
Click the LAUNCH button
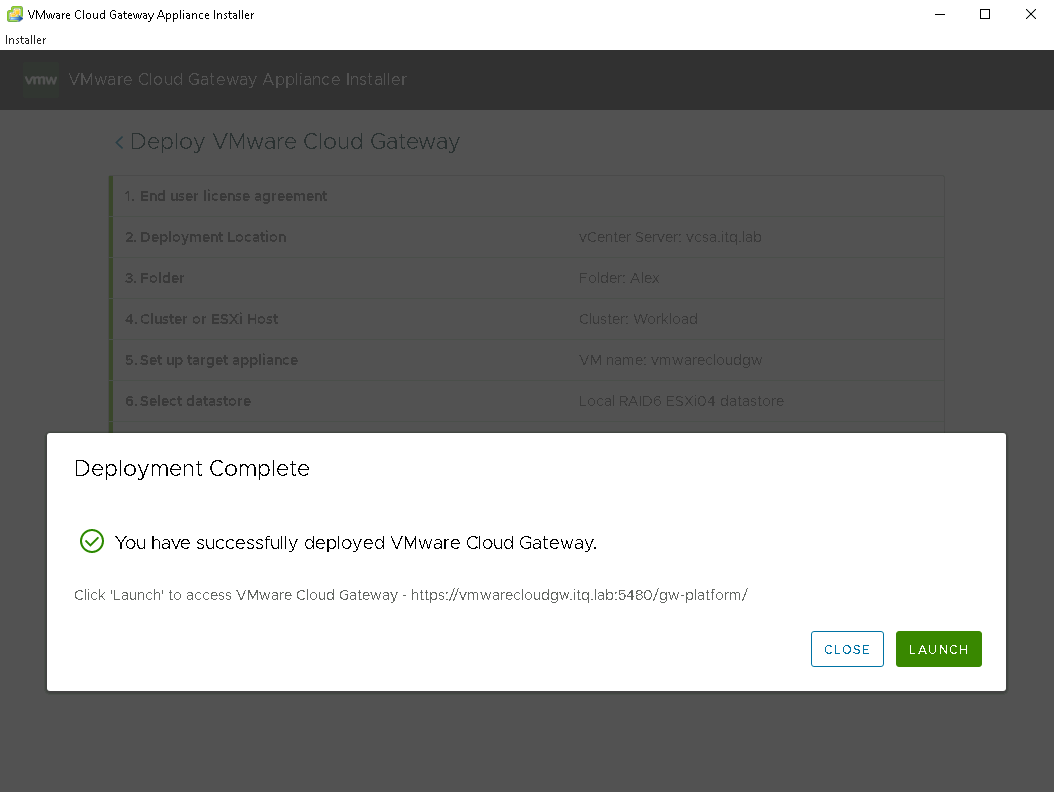coord(938,648)
